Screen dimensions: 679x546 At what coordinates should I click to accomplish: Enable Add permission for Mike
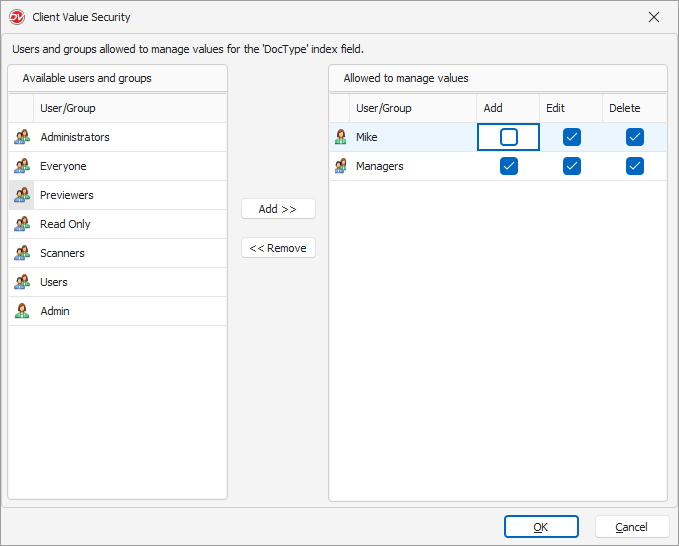(x=509, y=137)
